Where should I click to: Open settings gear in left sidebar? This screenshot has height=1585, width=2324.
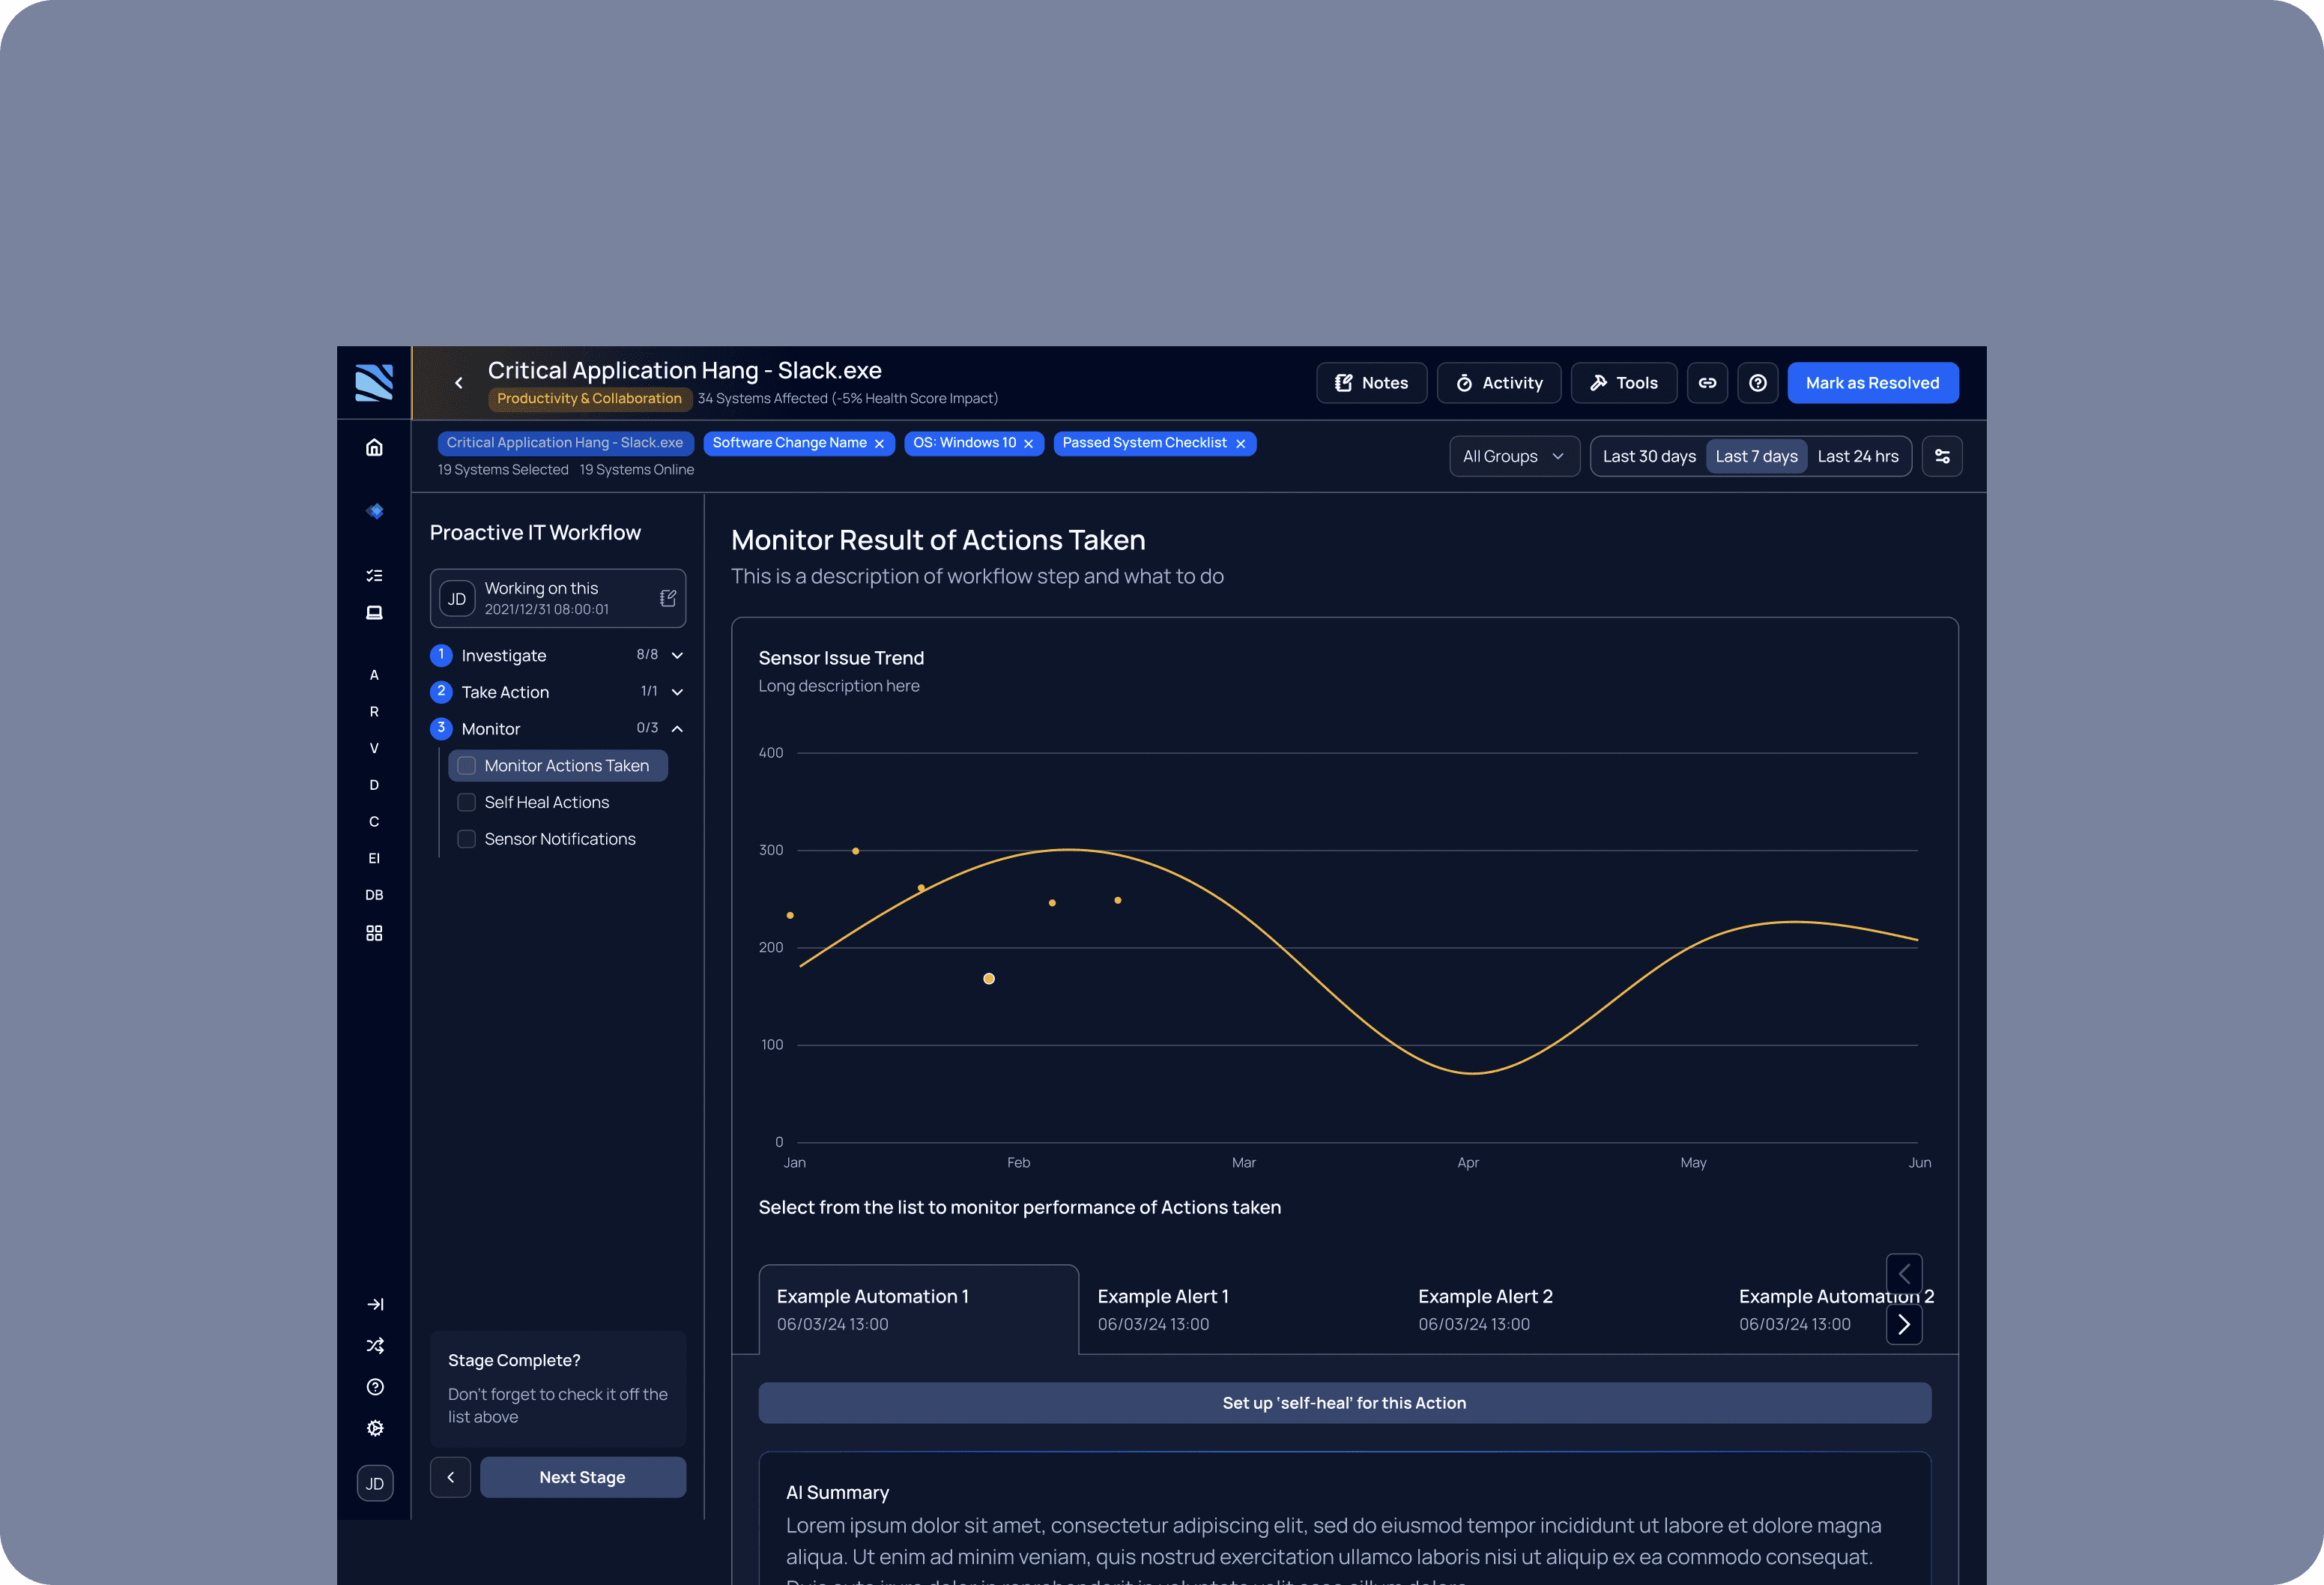click(375, 1428)
